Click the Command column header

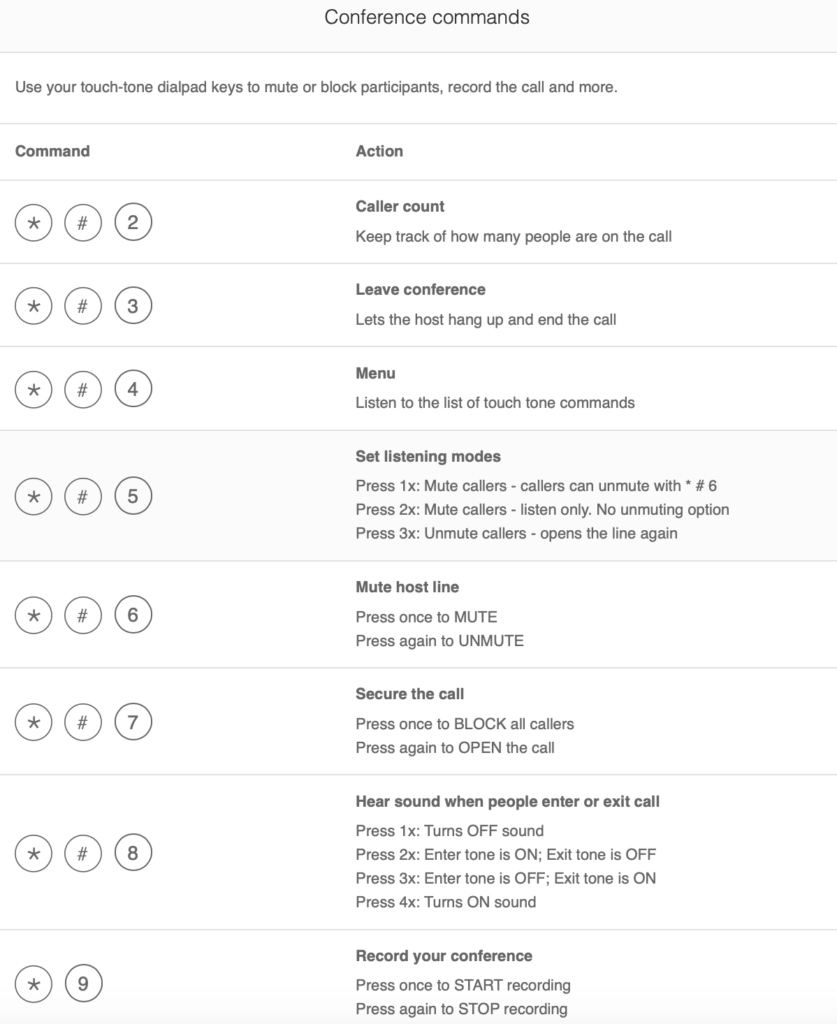[52, 151]
